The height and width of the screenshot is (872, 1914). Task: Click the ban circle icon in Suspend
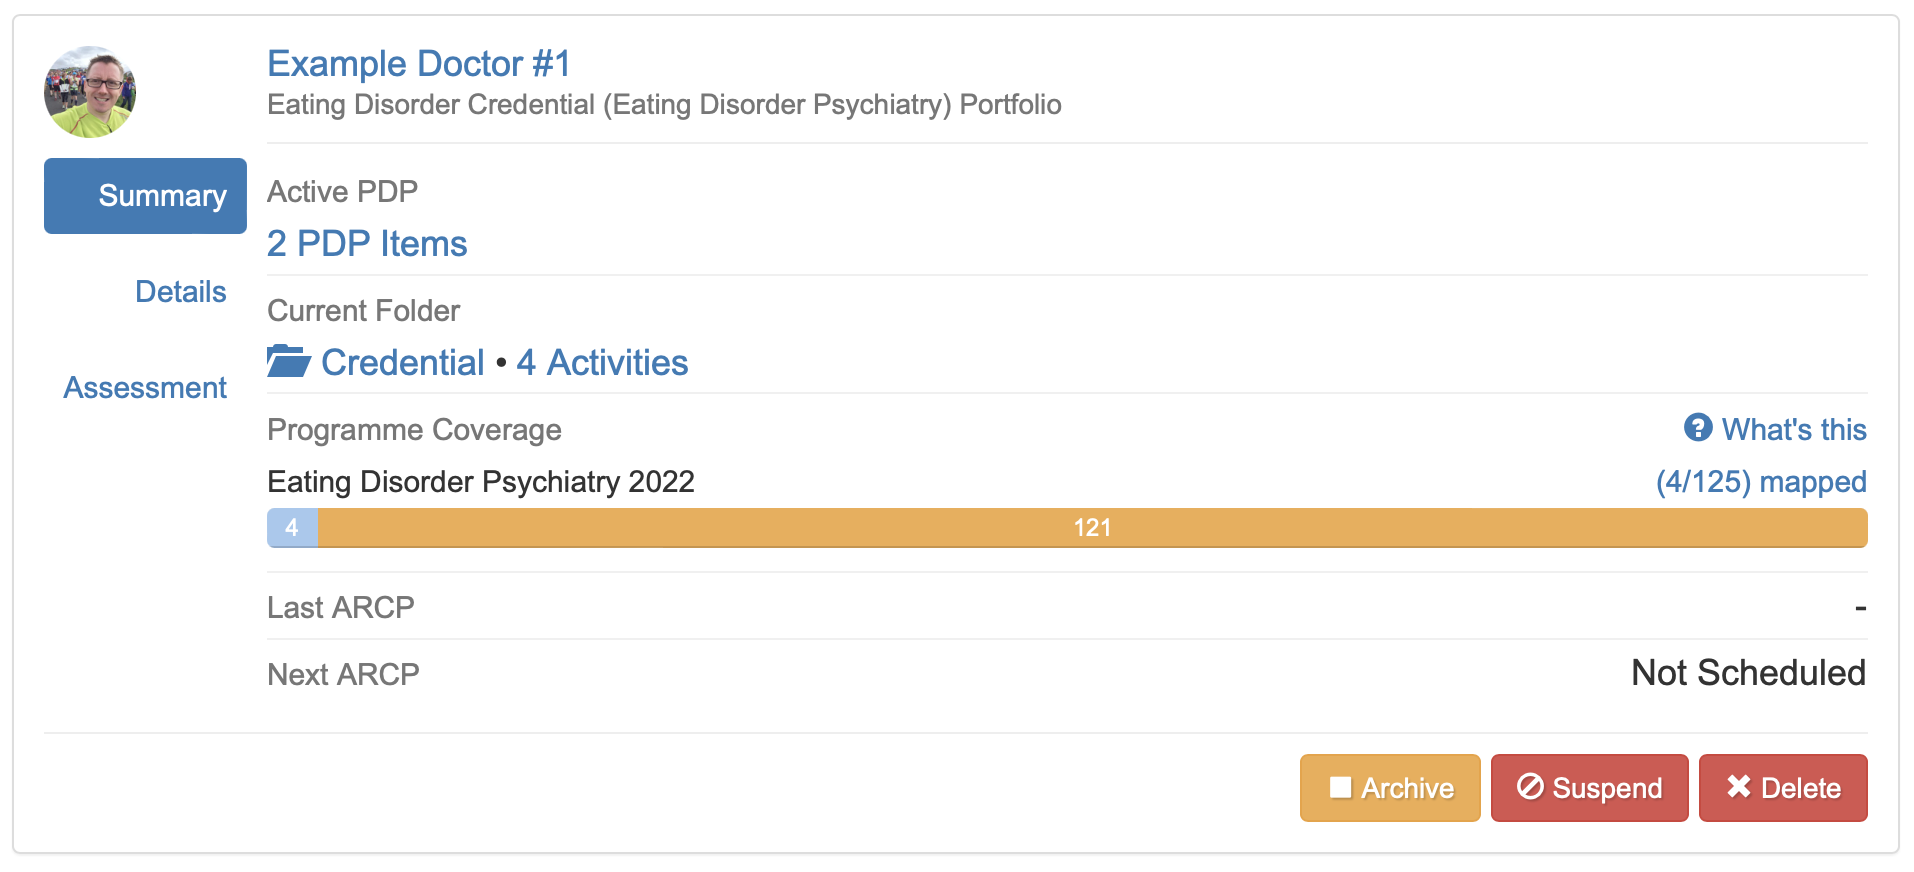pyautogui.click(x=1530, y=787)
